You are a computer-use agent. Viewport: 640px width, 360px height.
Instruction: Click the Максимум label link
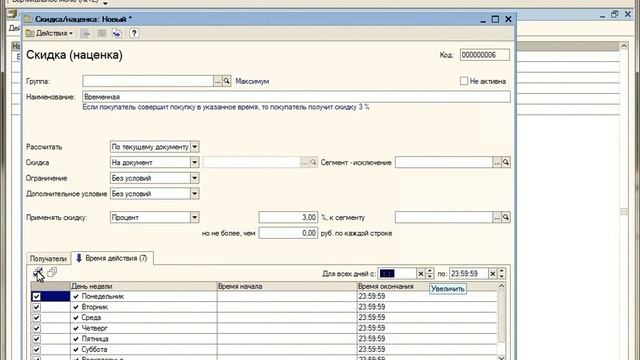click(x=252, y=81)
